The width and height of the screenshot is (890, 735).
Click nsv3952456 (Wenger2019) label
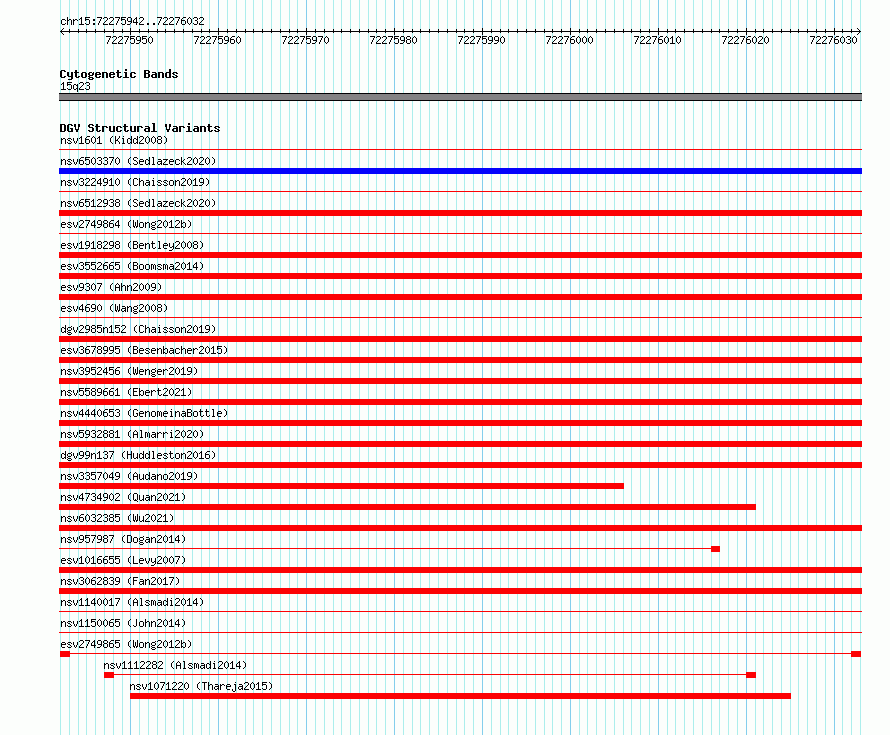coord(129,371)
